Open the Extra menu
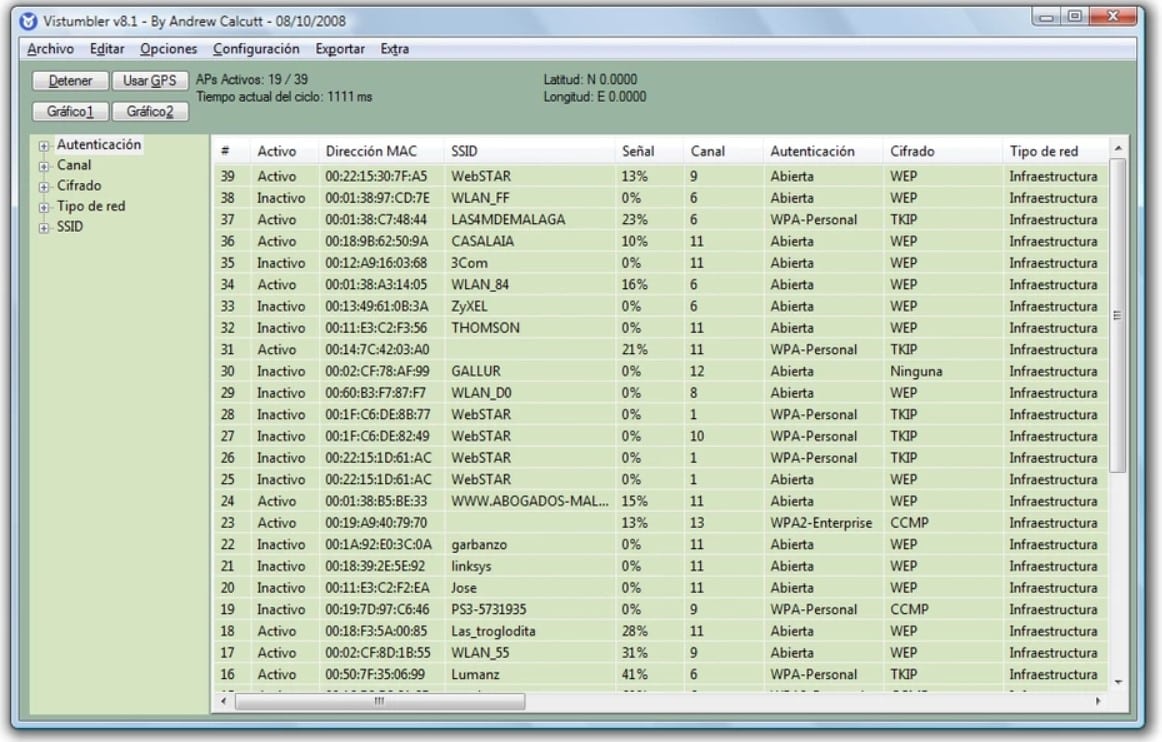 (x=394, y=49)
